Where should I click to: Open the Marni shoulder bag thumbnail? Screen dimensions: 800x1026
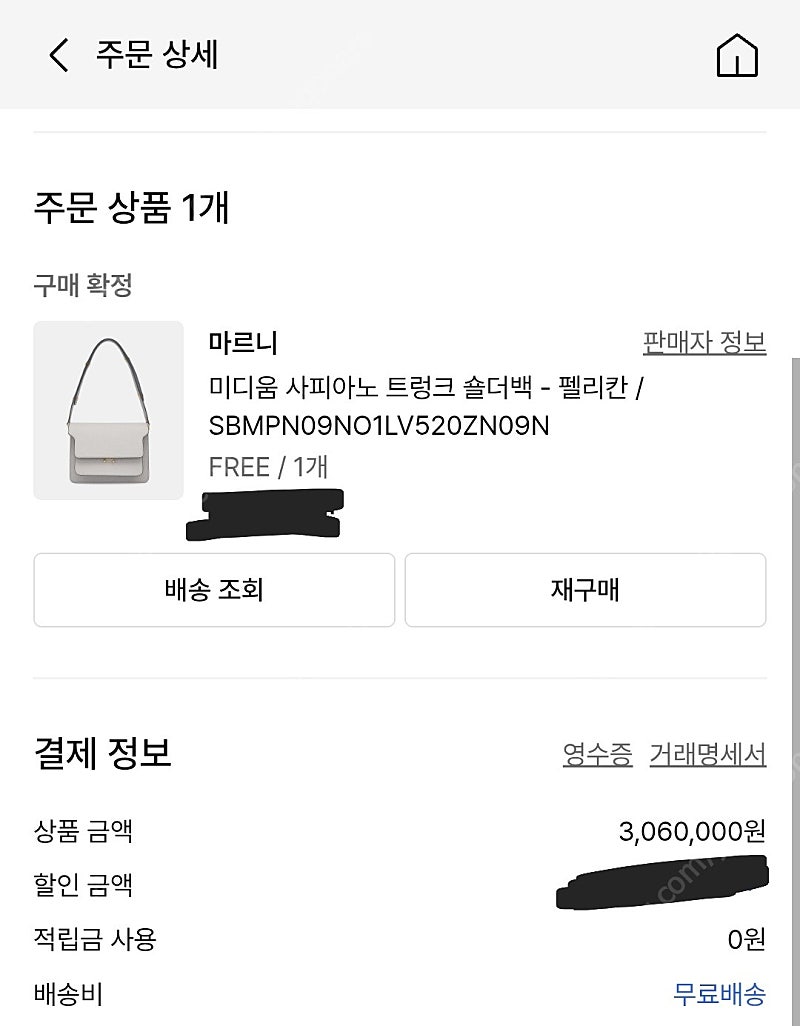109,410
